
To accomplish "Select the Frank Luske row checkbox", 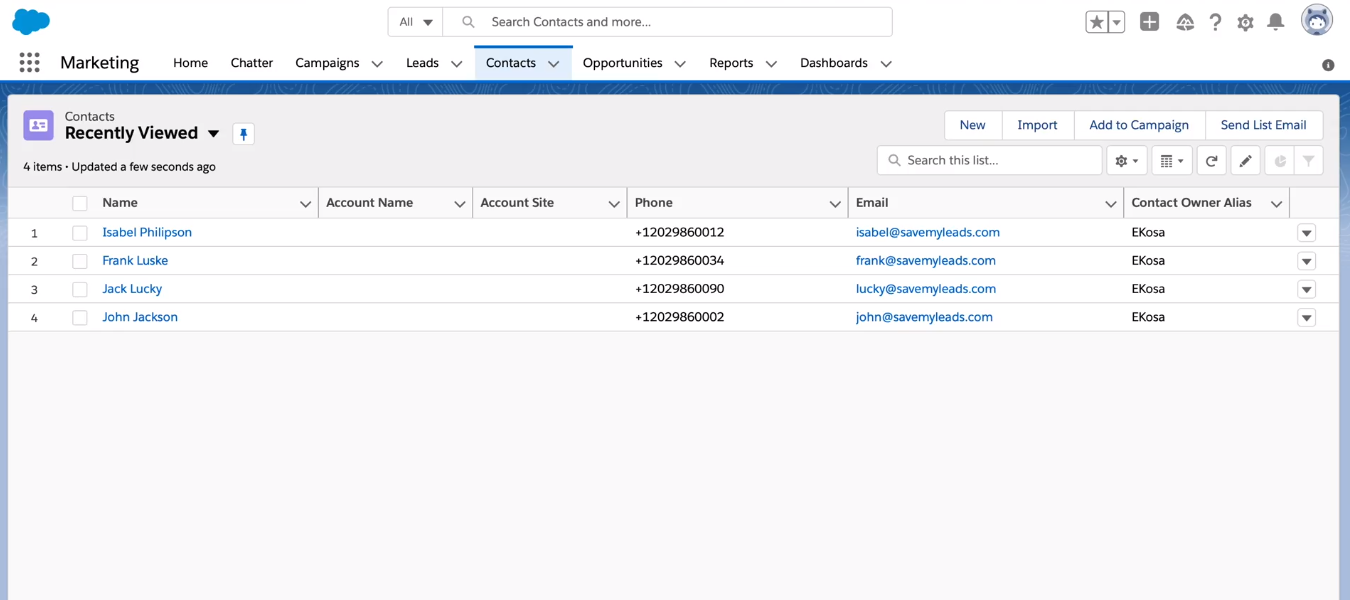I will click(x=80, y=261).
